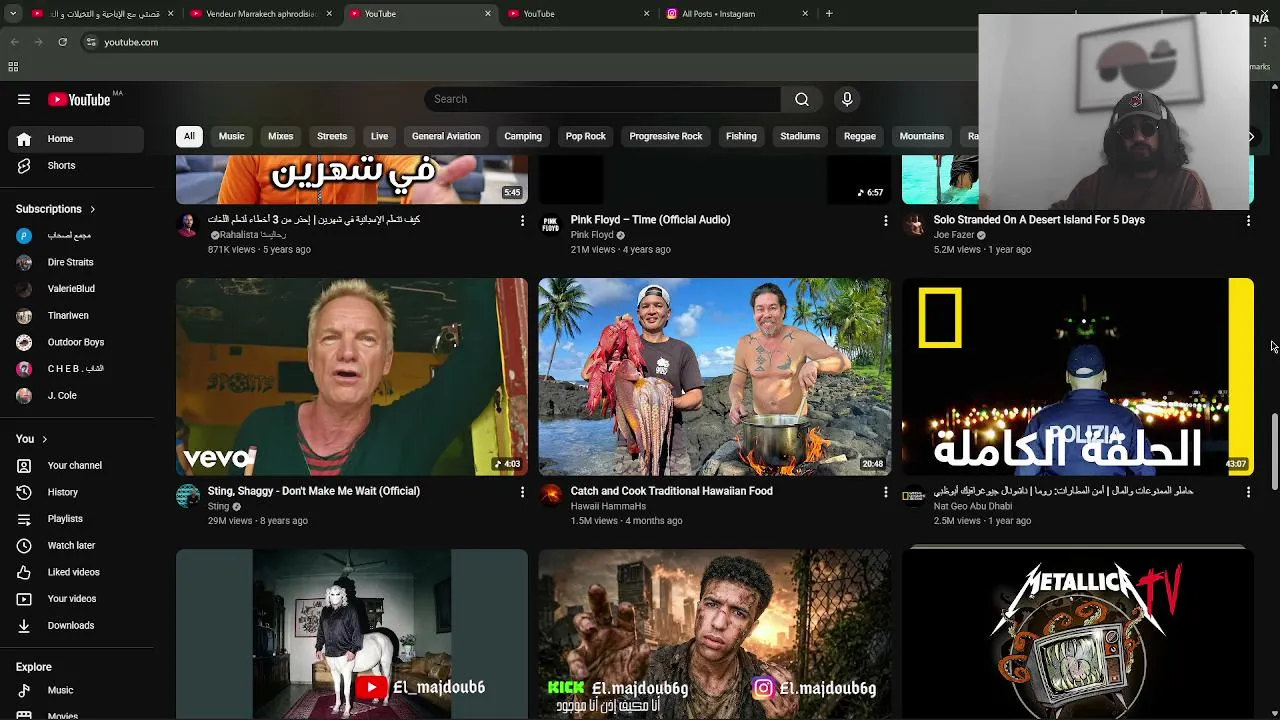Select the All filter chip

(189, 136)
